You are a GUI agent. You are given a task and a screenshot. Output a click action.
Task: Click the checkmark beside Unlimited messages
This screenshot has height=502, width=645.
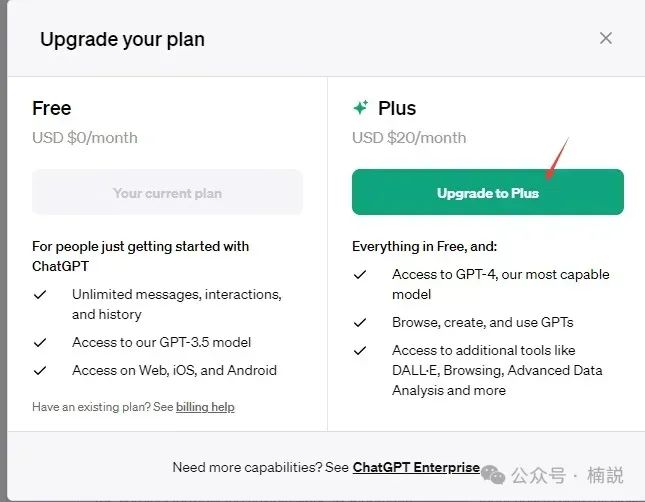pyautogui.click(x=40, y=295)
